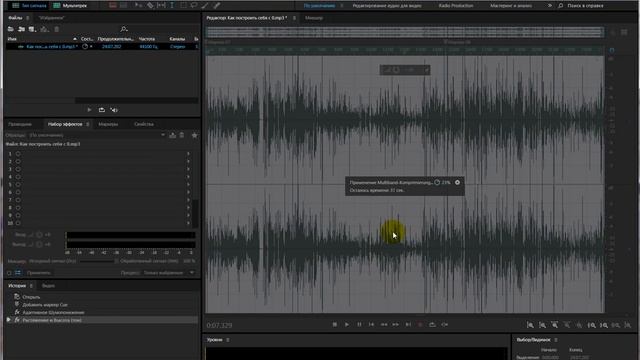Click the Apply button in Effects Rack
The image size is (640, 360).
[x=38, y=273]
